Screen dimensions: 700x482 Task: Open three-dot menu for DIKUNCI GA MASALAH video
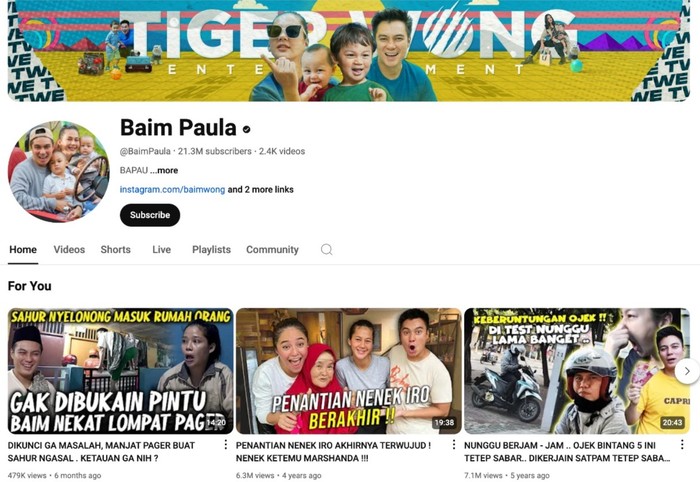(225, 444)
